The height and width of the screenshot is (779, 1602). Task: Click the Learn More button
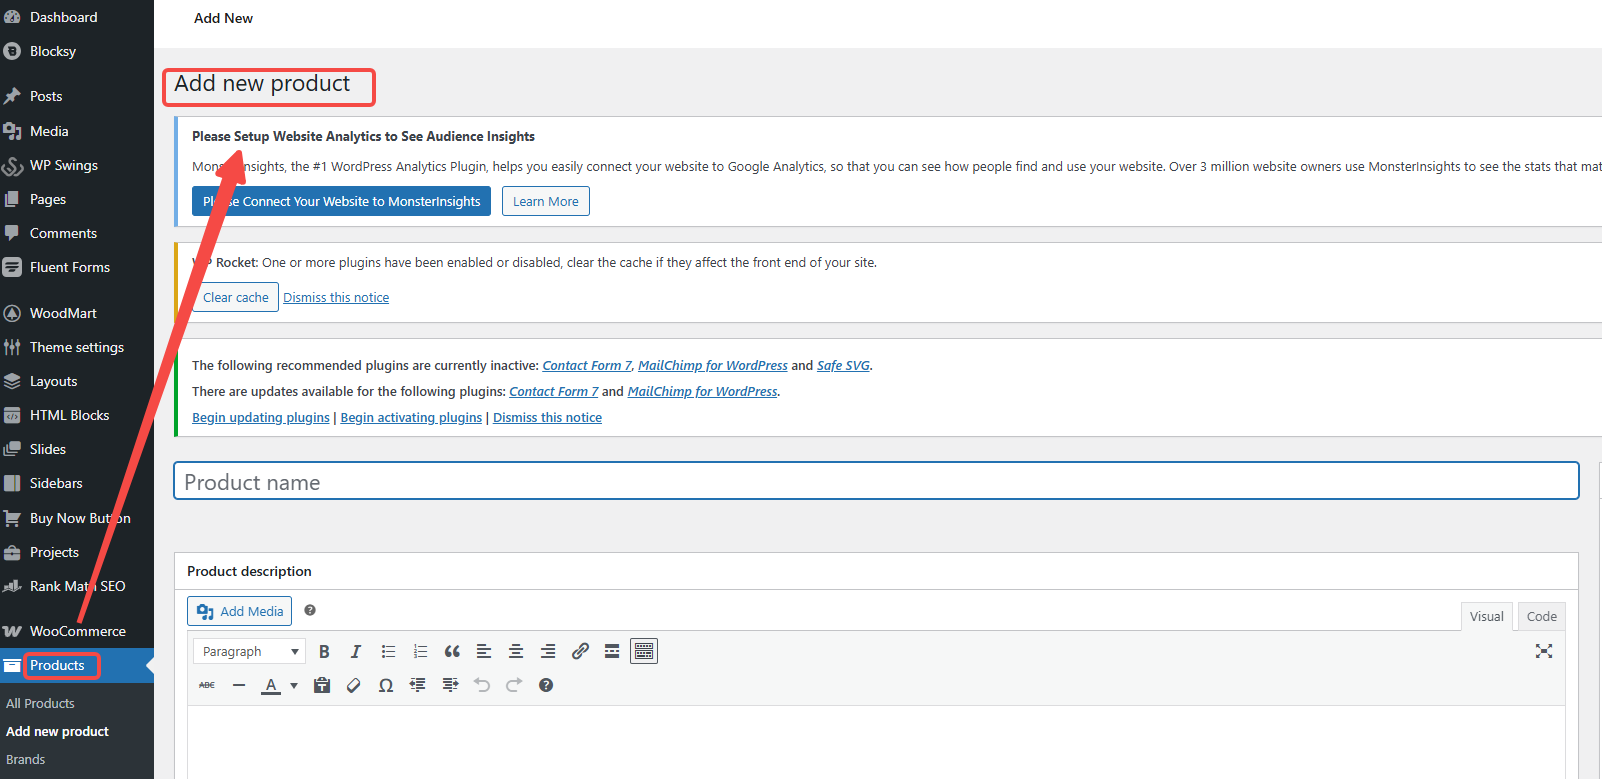(x=546, y=201)
